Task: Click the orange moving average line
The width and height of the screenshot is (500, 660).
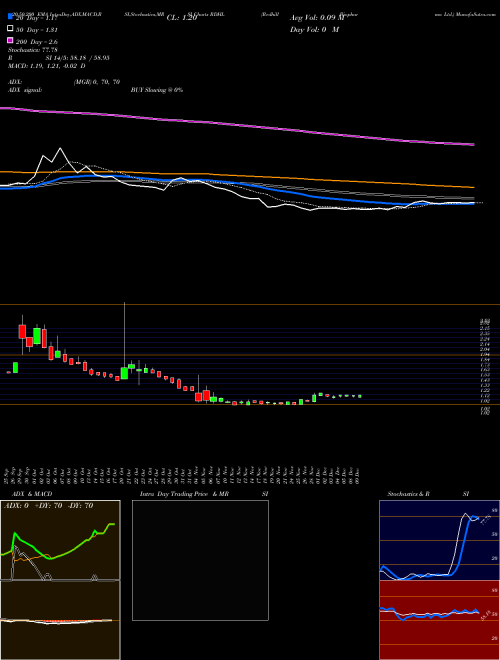Action: pyautogui.click(x=237, y=178)
